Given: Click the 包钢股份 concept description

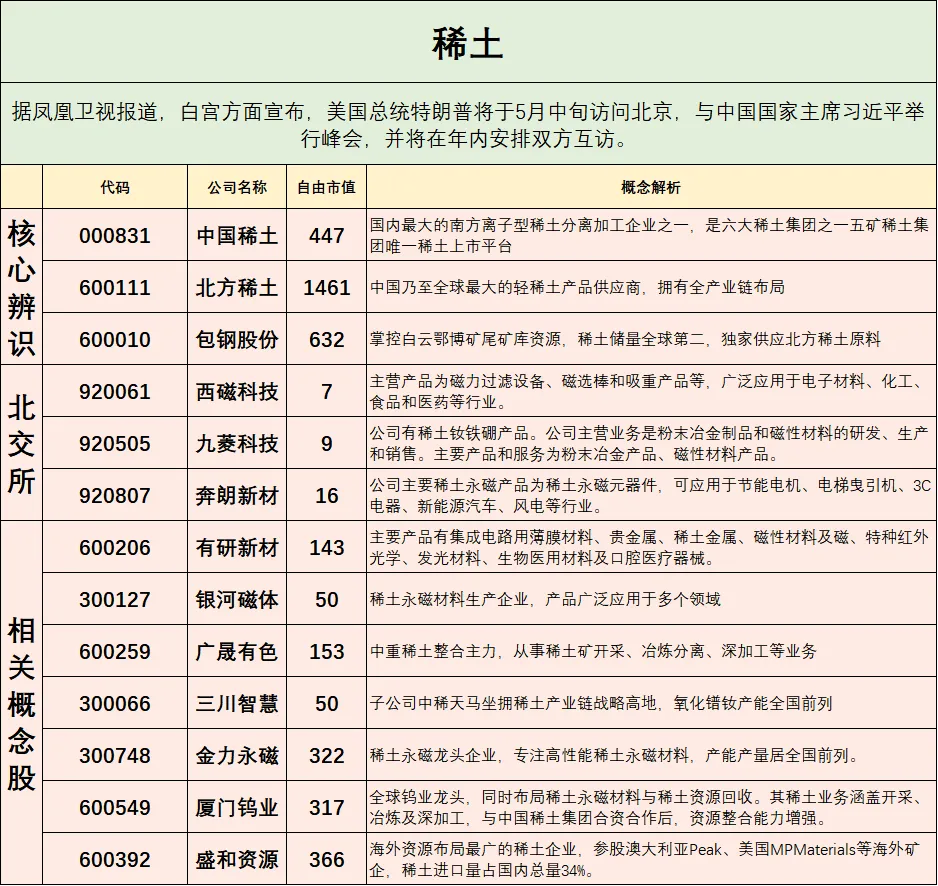Looking at the screenshot, I should [x=625, y=340].
